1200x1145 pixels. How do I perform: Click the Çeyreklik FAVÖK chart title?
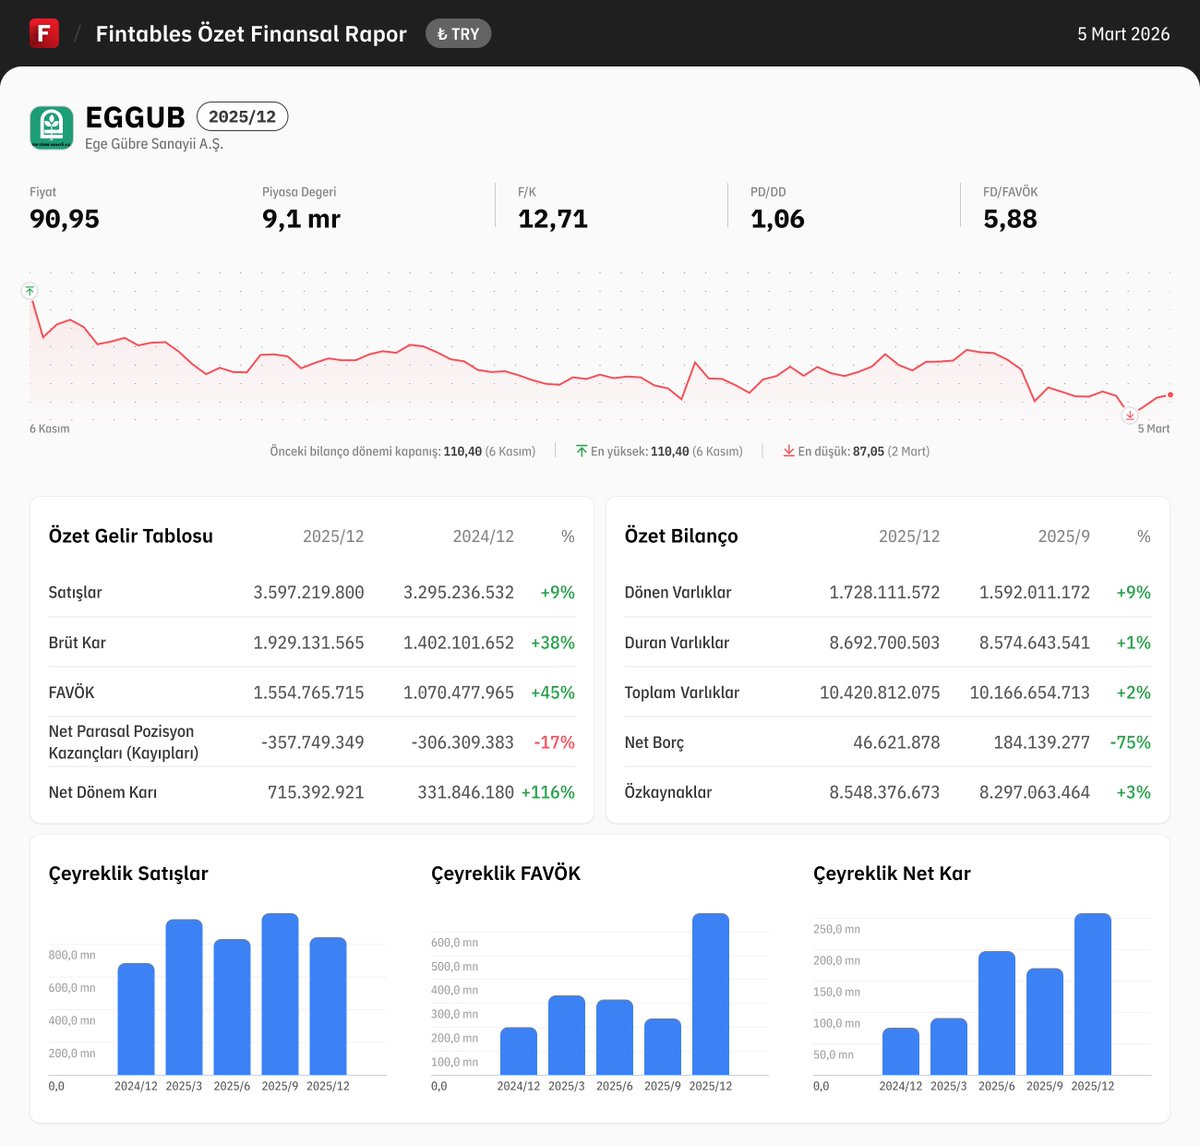tap(506, 873)
